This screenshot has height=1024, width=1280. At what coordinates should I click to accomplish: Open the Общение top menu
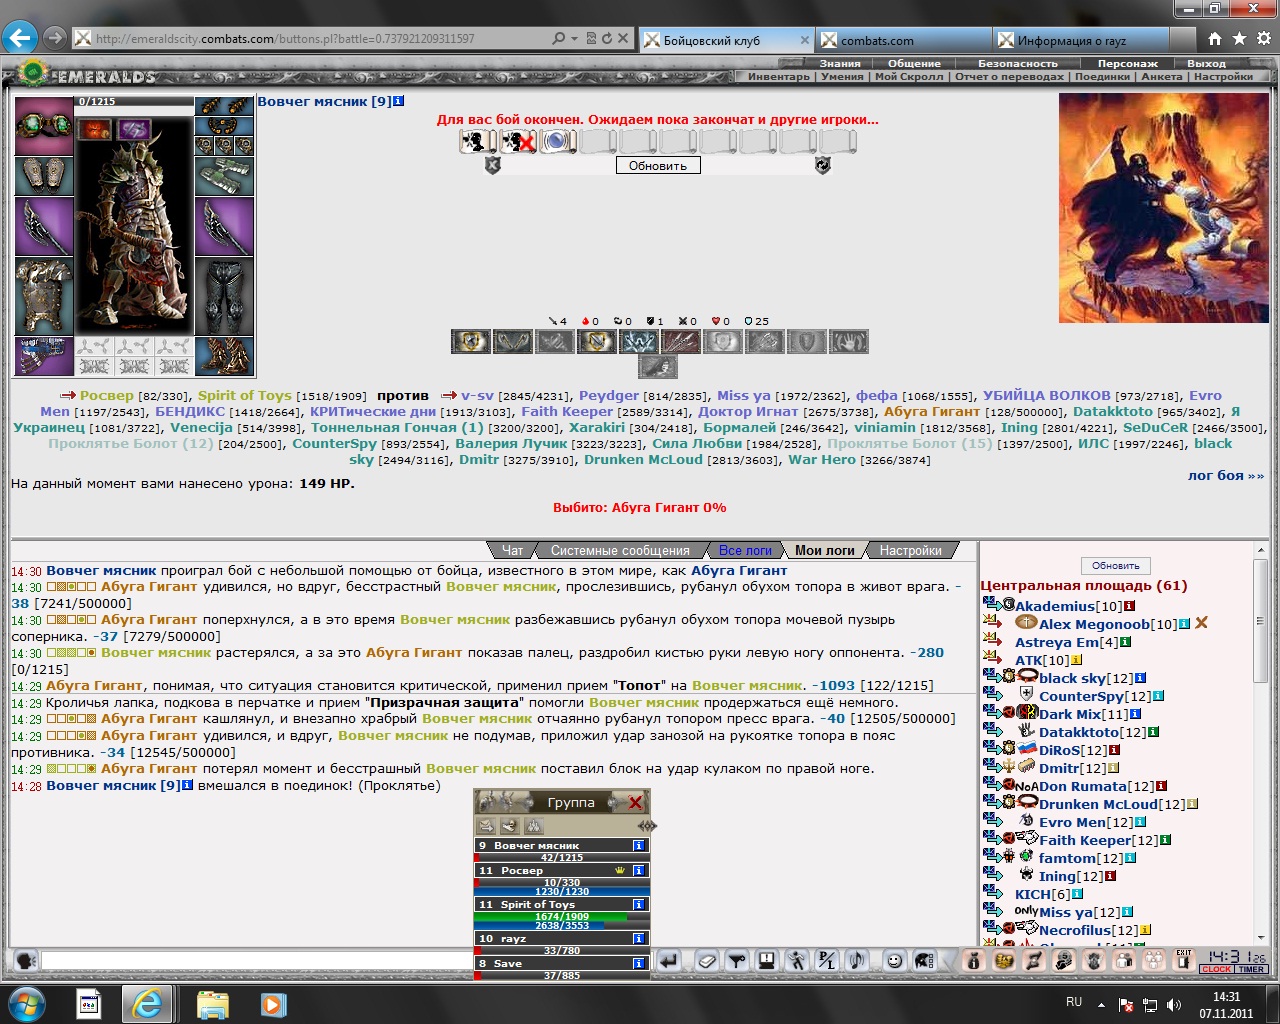pyautogui.click(x=914, y=63)
